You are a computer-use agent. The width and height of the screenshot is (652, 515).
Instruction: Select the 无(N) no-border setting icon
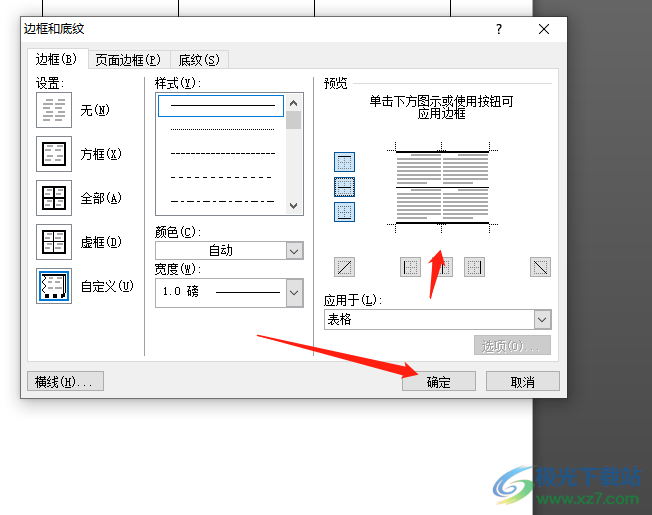54,110
